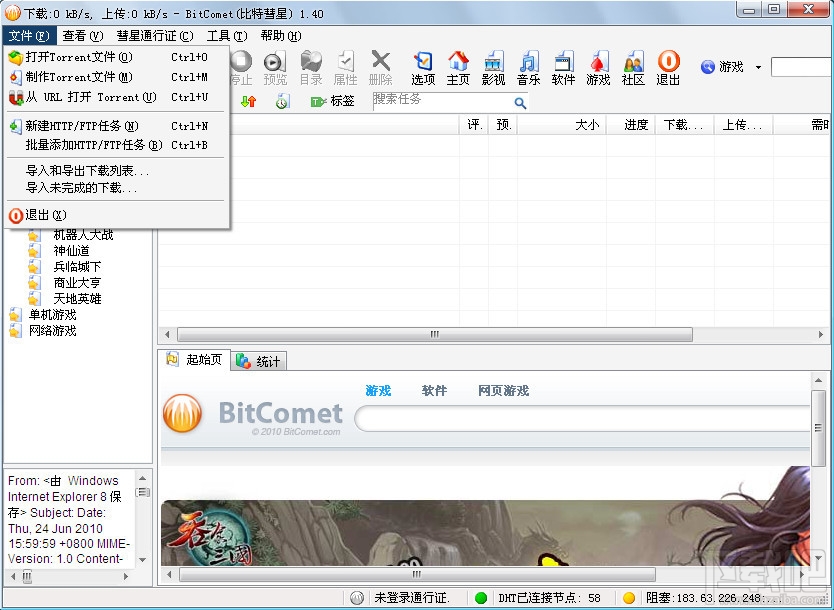Select the 选项 (Options) toolbar icon
This screenshot has height=610, width=834.
click(423, 67)
